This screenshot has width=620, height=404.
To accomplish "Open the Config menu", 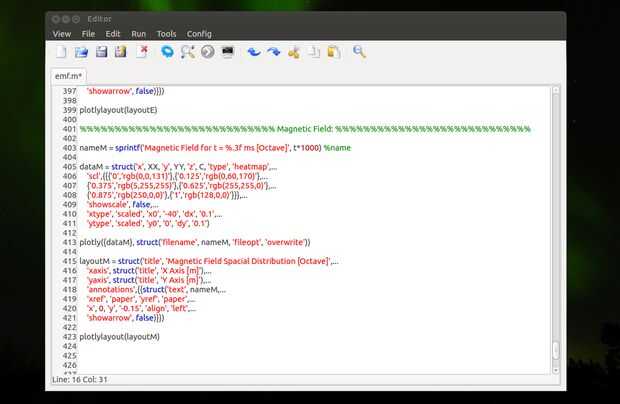I will coord(199,34).
